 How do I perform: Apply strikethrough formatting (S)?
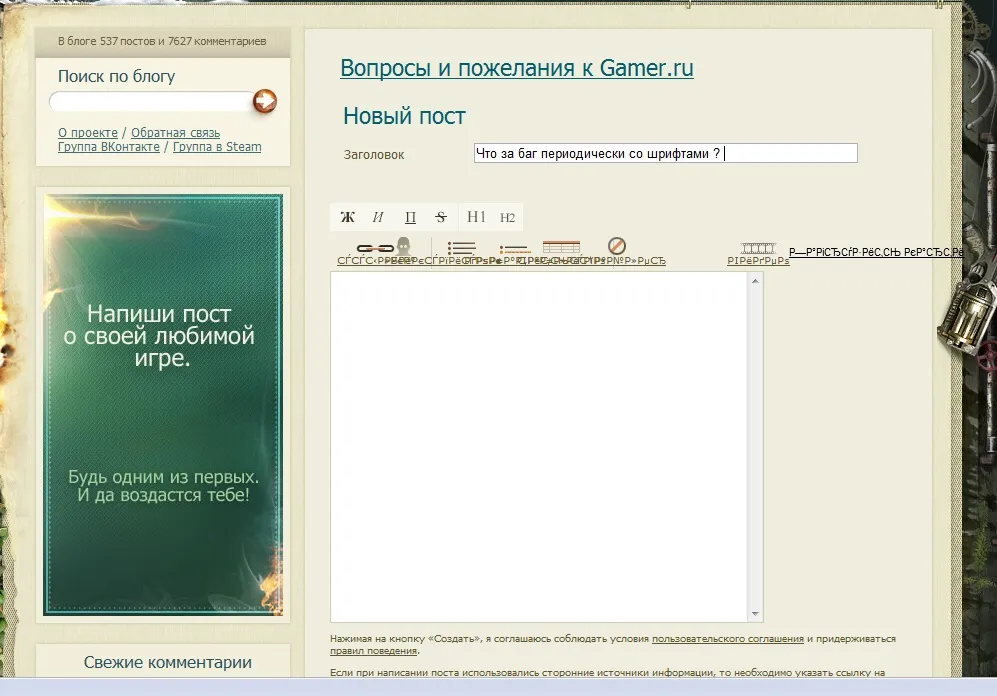pos(441,217)
